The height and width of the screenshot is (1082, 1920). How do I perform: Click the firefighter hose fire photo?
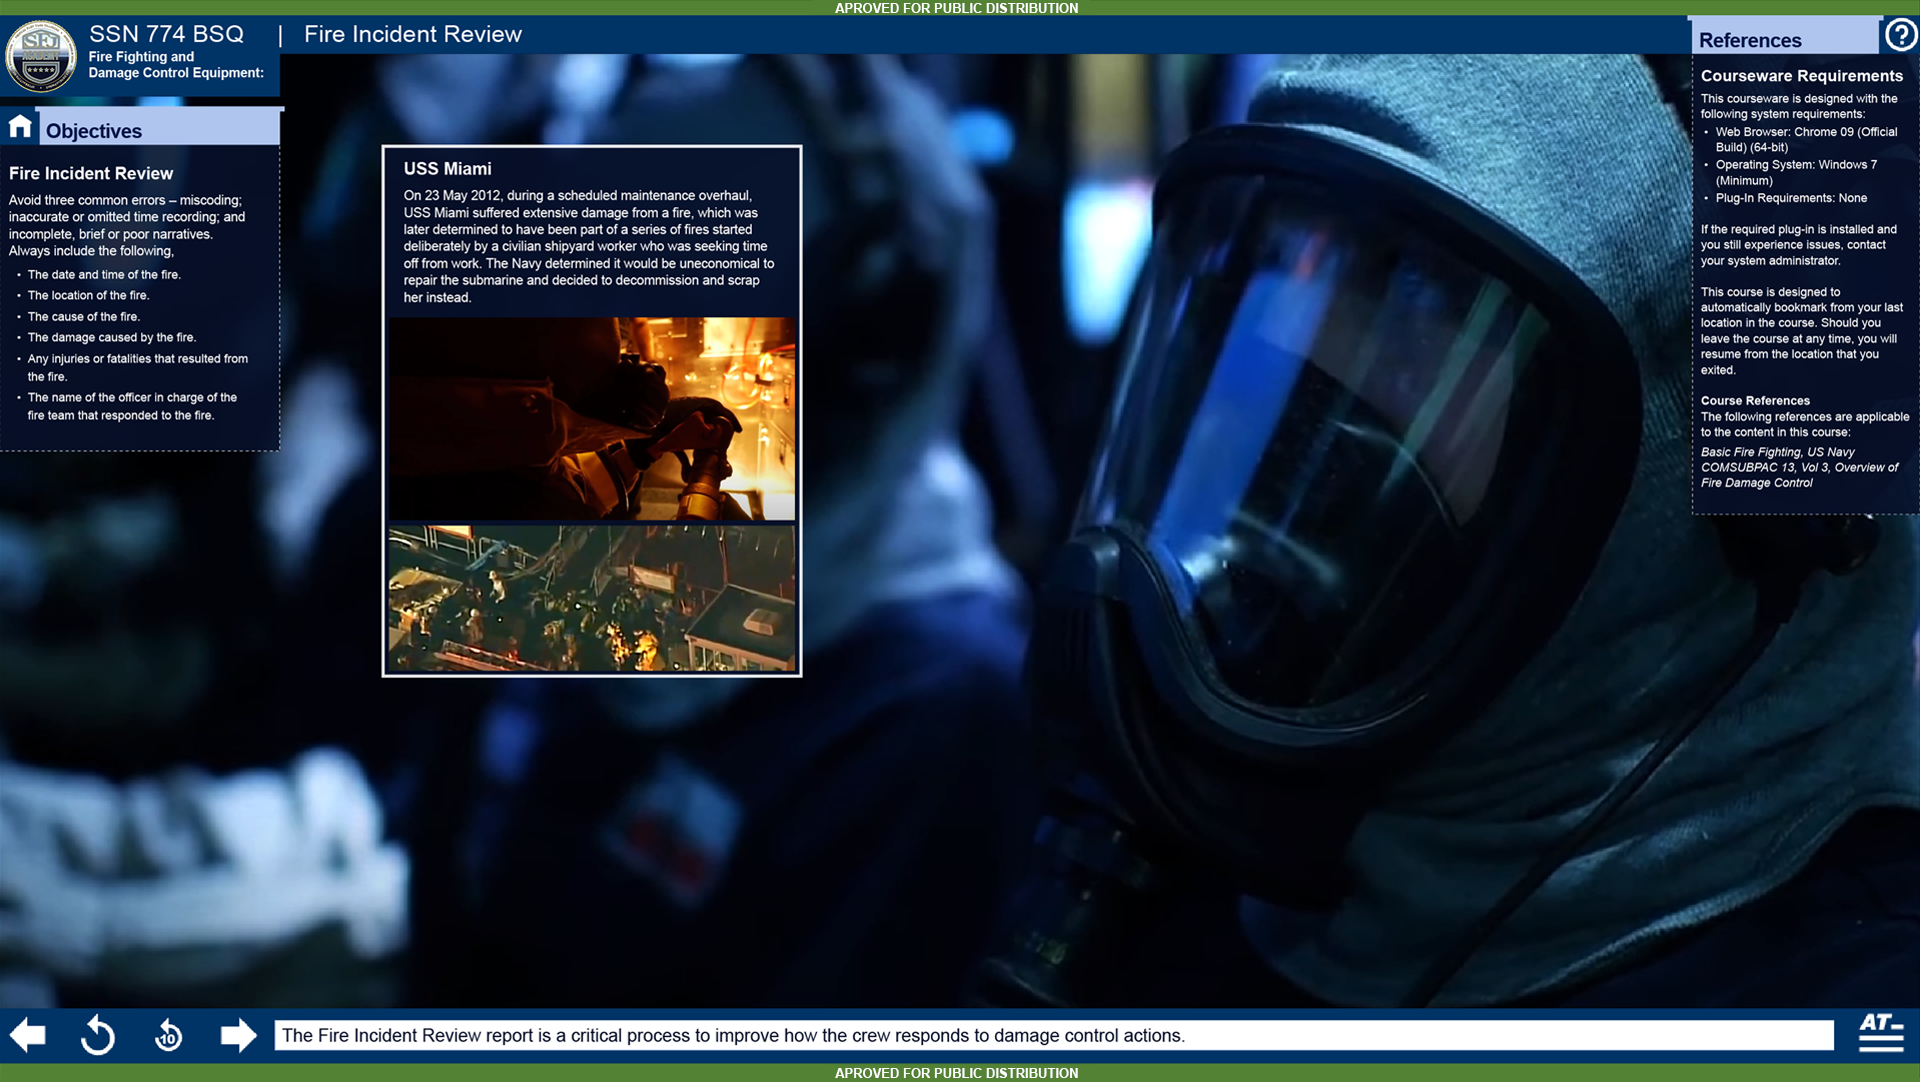(x=592, y=418)
